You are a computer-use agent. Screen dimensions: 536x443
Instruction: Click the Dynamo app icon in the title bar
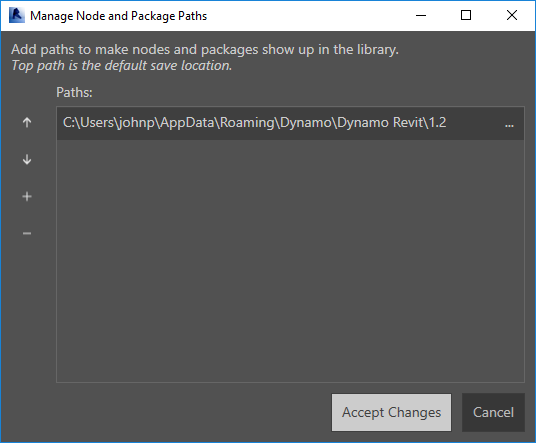tap(17, 15)
